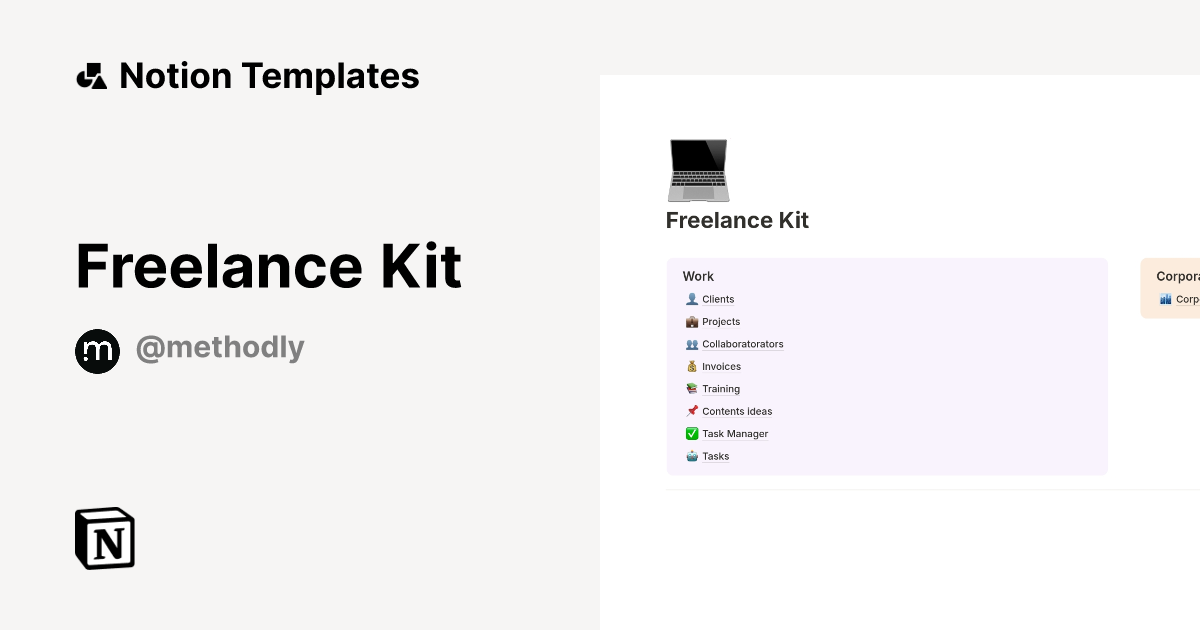Screen dimensions: 1200x630
Task: Click the large Notion N logo
Action: (104, 538)
